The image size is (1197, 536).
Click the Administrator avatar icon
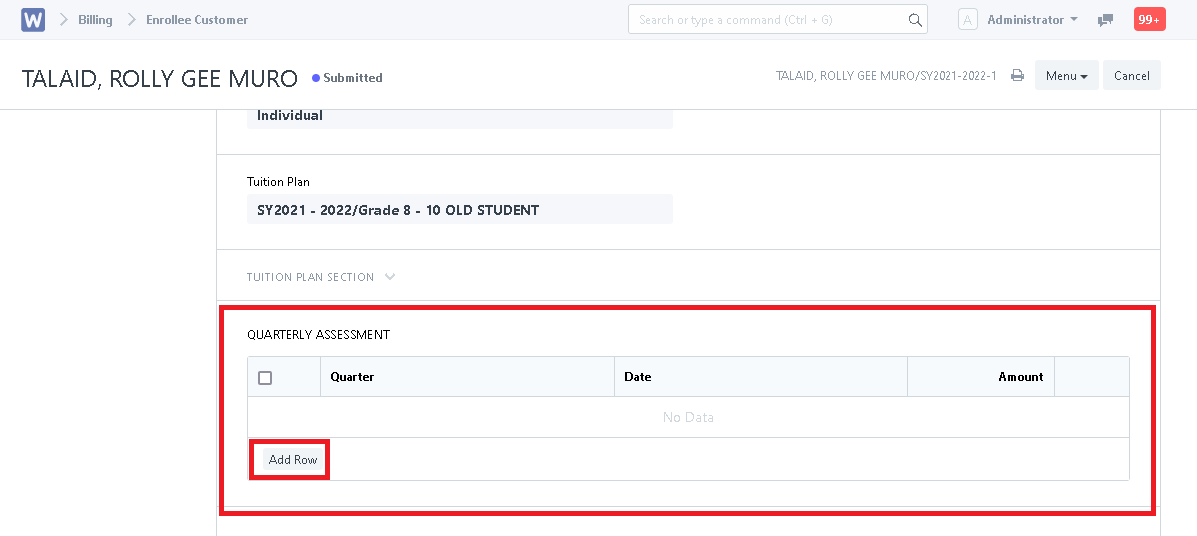968,20
